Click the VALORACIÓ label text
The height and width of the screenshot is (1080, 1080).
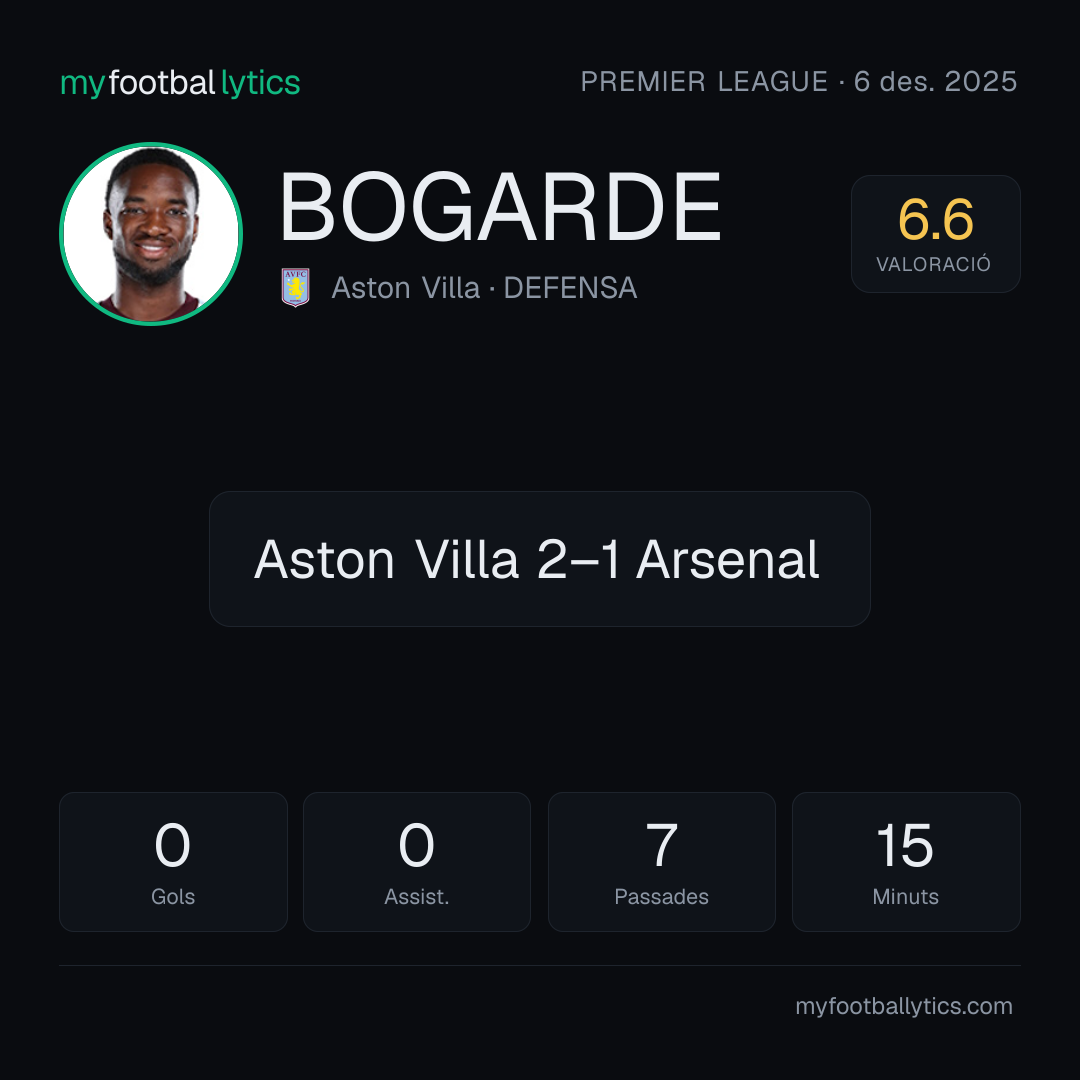click(933, 264)
